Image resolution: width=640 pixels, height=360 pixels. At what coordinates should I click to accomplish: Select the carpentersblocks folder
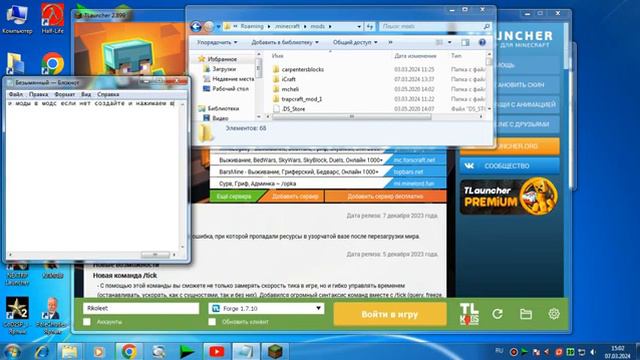tap(302, 69)
